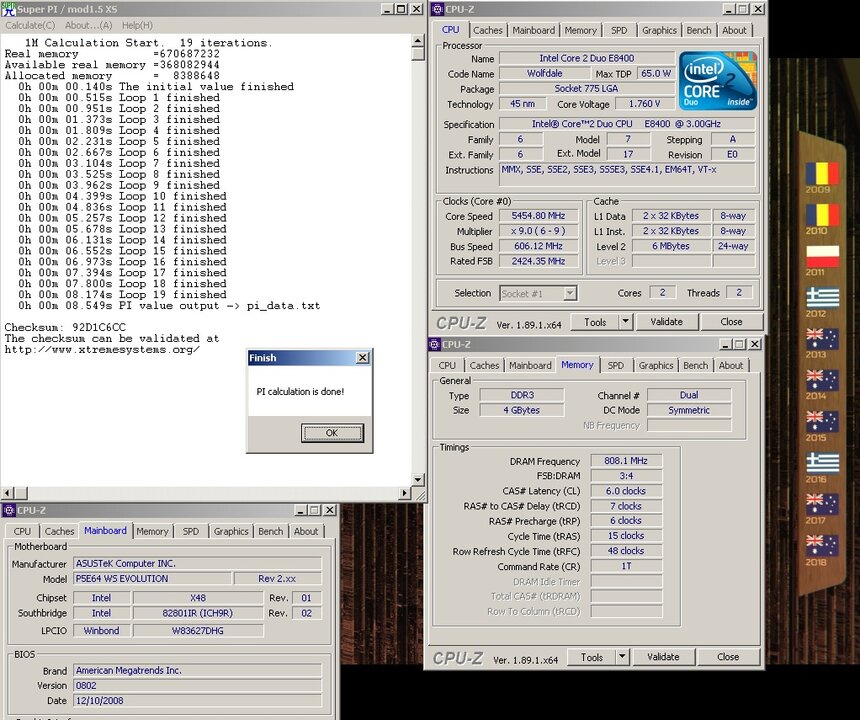Click the Core Speed value 5454.80 MHz
The image size is (860, 720).
pyautogui.click(x=538, y=216)
